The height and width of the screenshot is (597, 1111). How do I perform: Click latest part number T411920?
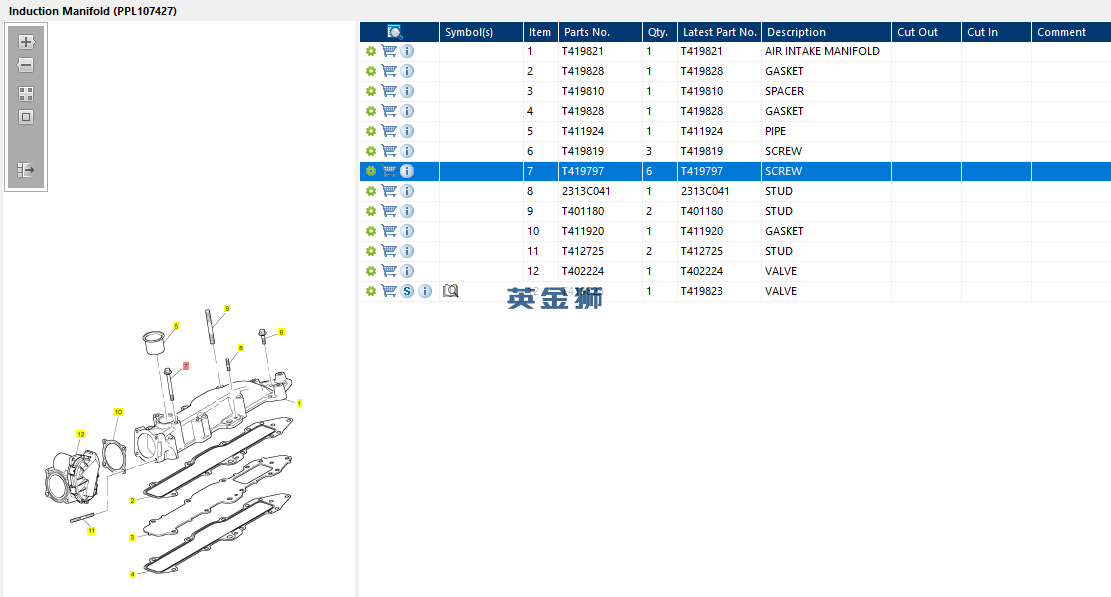pos(701,231)
